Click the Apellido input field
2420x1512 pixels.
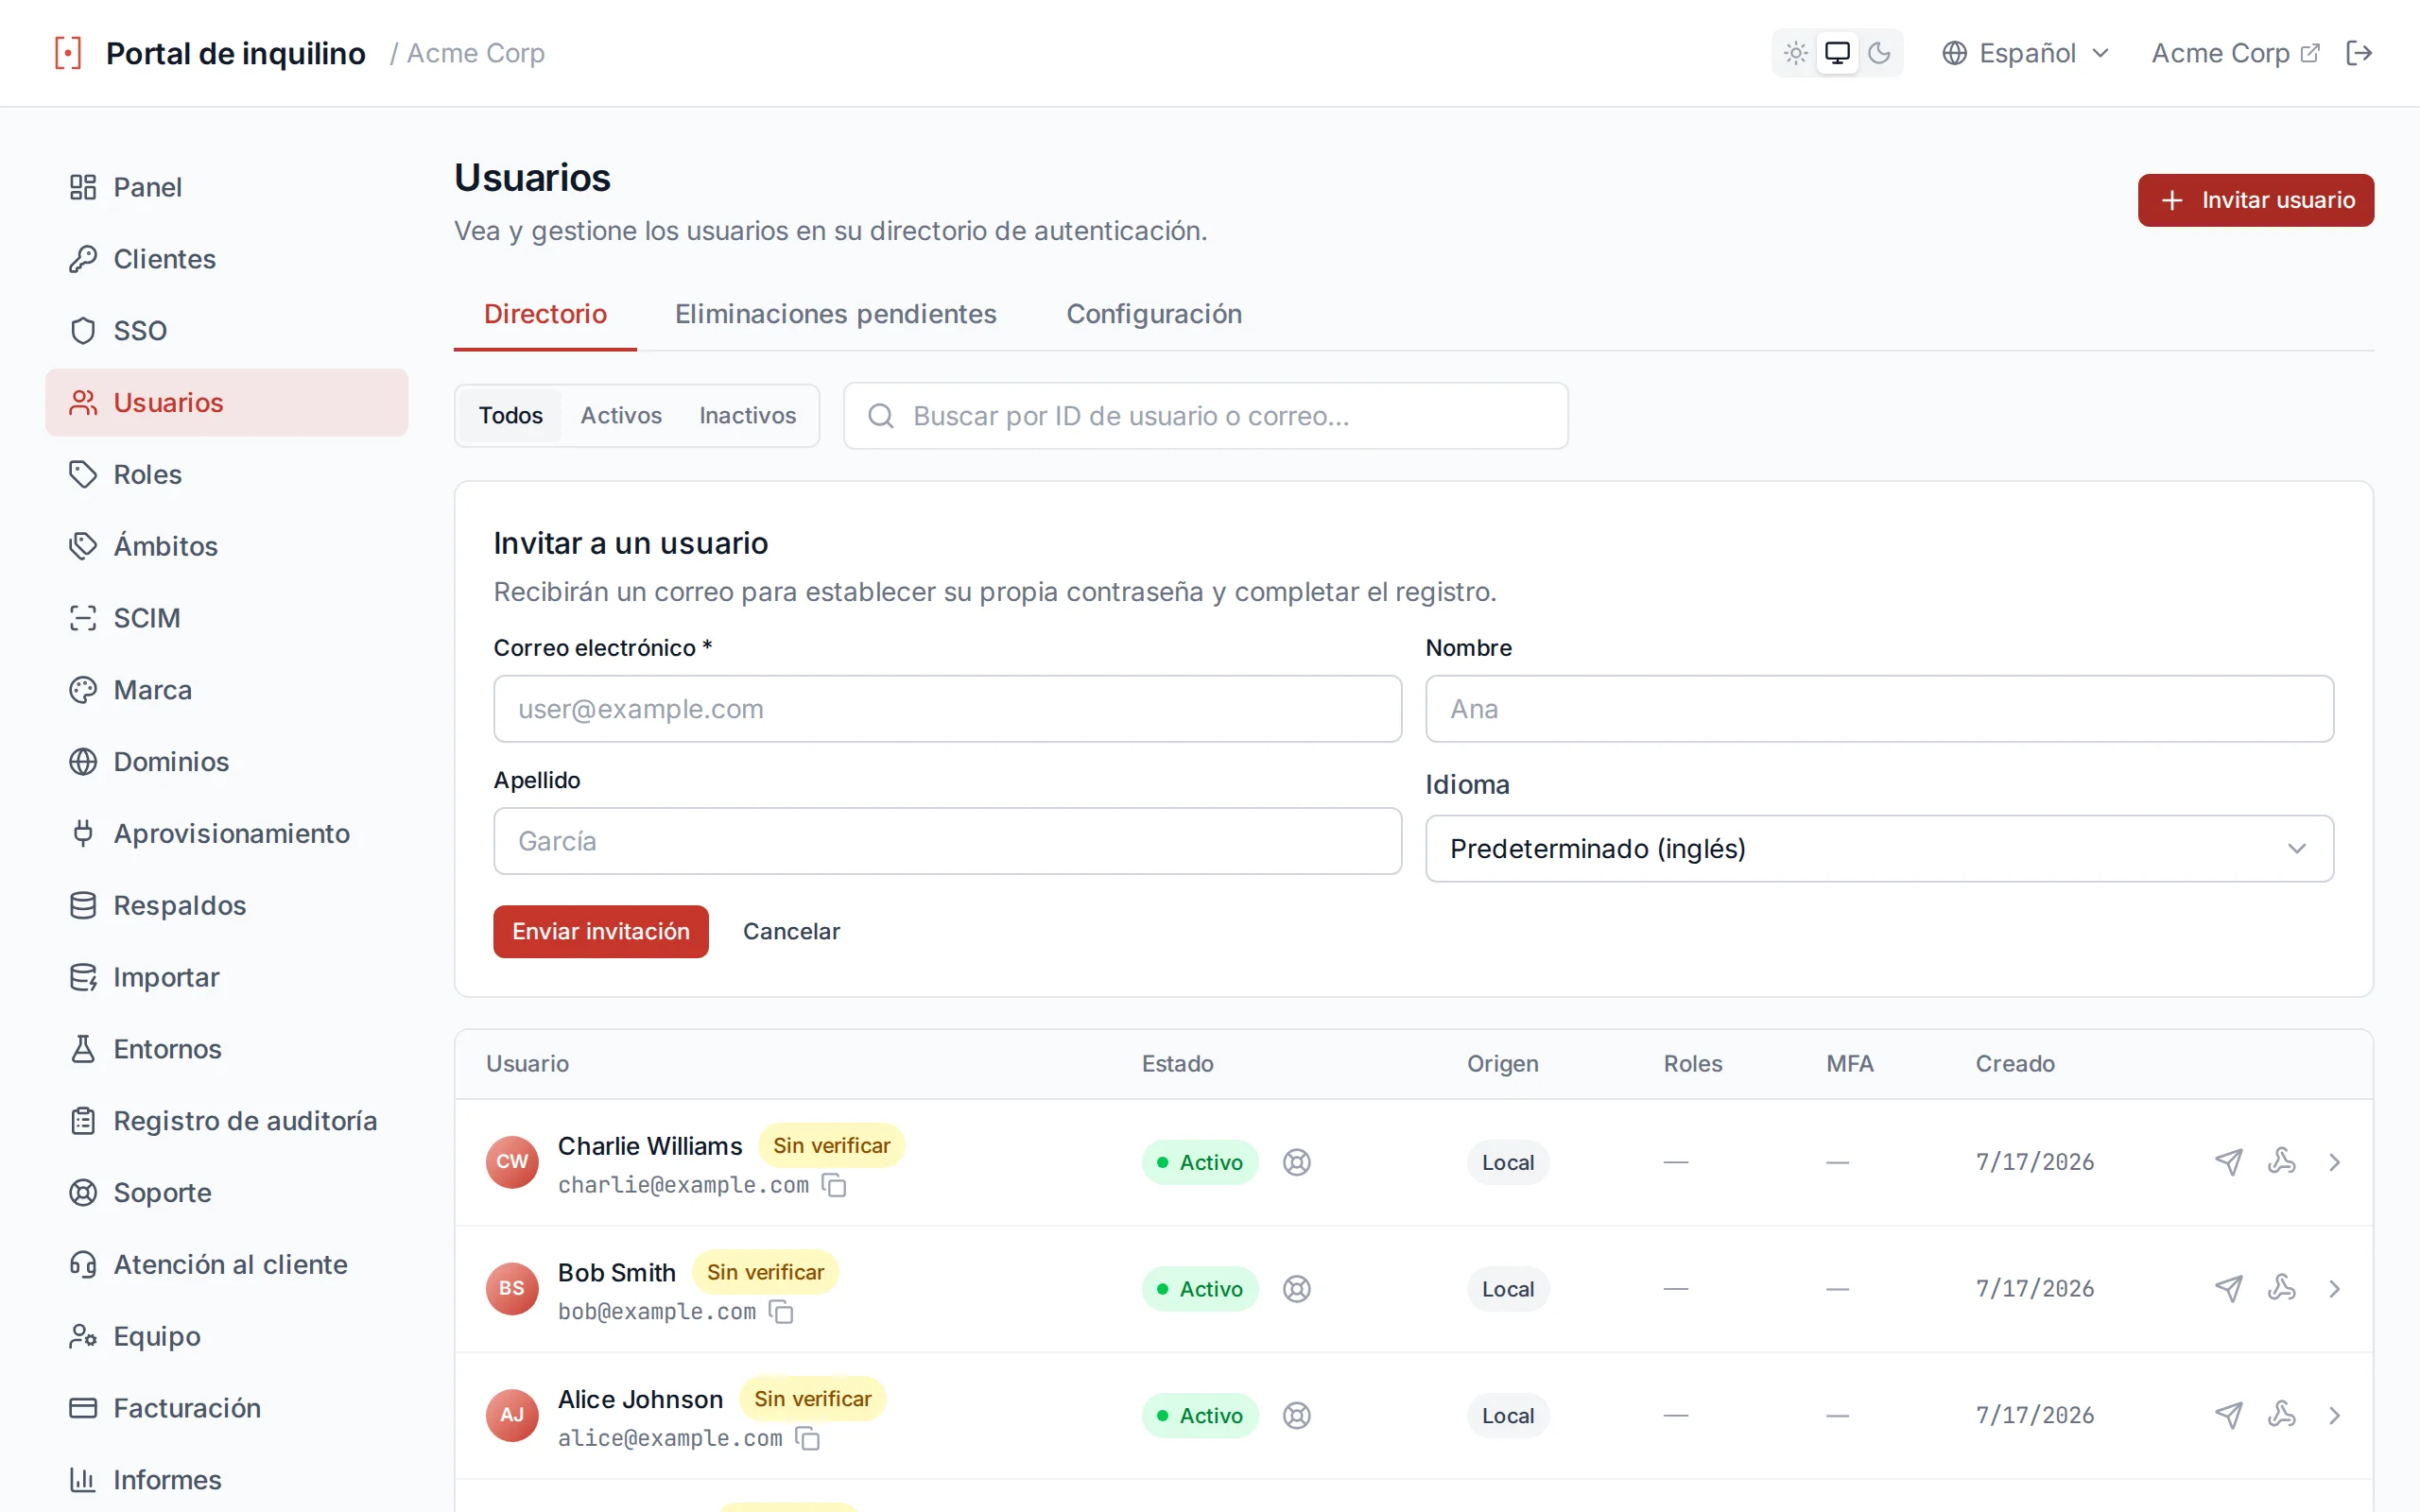(947, 841)
